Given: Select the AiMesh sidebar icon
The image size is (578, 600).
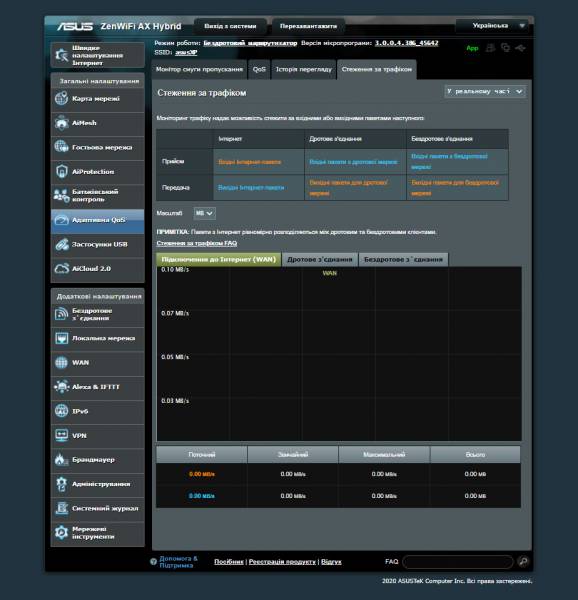Looking at the screenshot, I should coord(61,123).
